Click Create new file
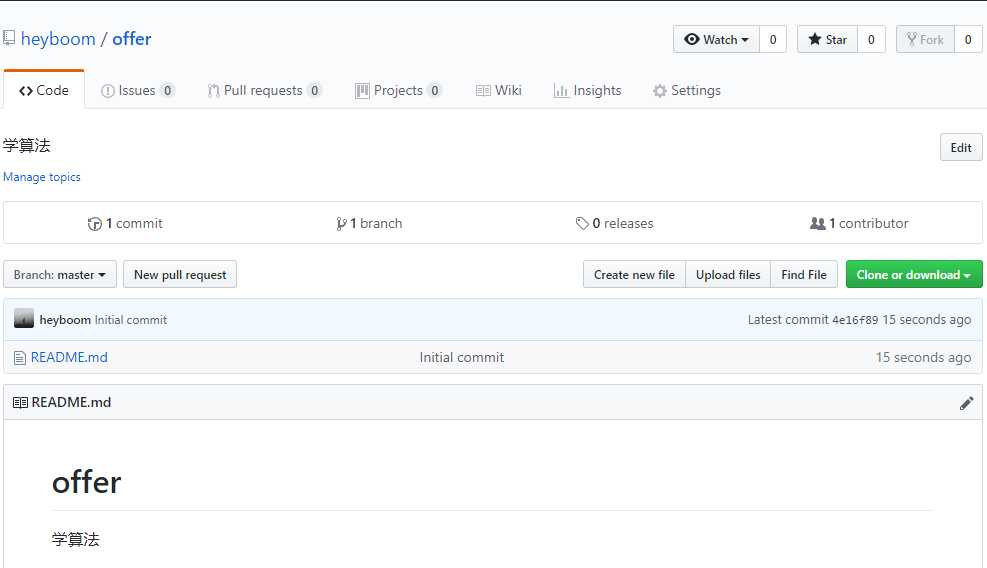The height and width of the screenshot is (568, 987). click(x=634, y=275)
